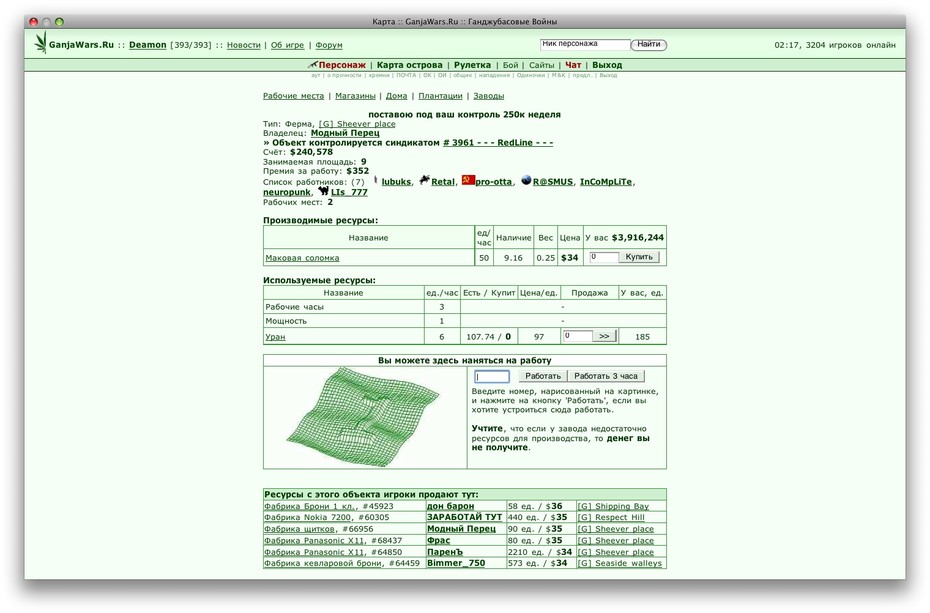Click the syndicate icon beside Retal
This screenshot has height=613, width=930.
423,180
